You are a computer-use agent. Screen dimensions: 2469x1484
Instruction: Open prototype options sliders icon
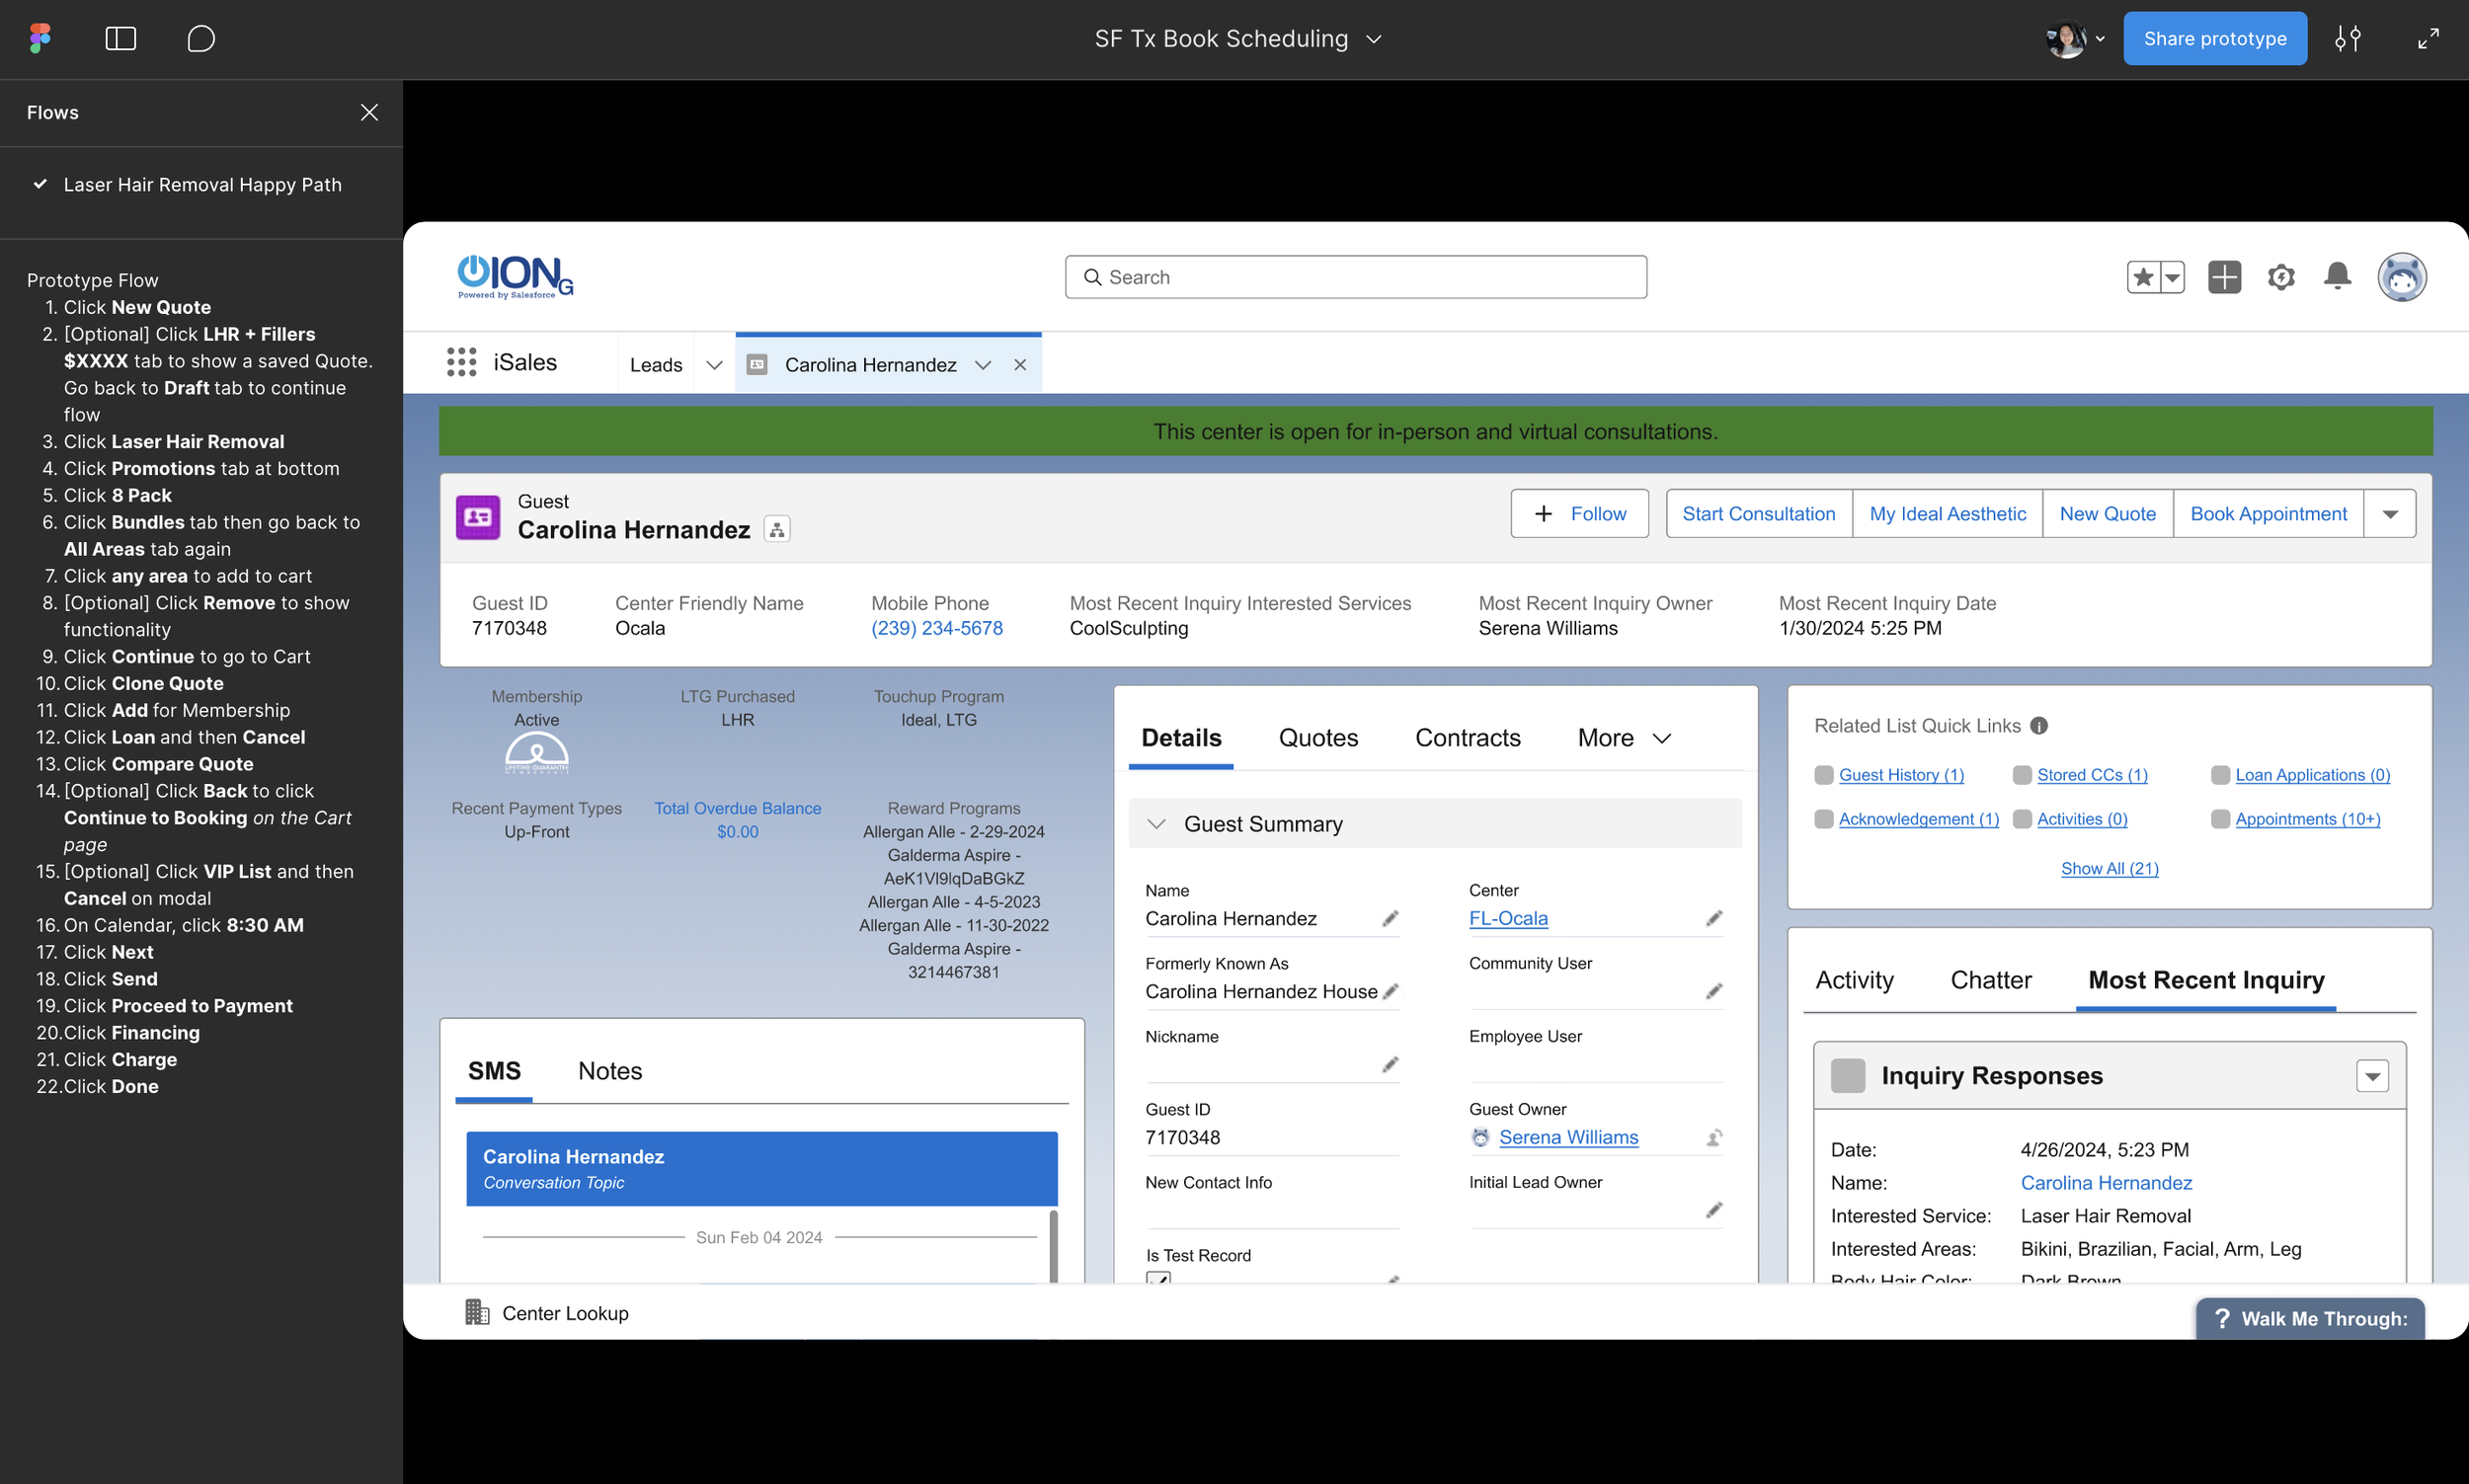2347,39
